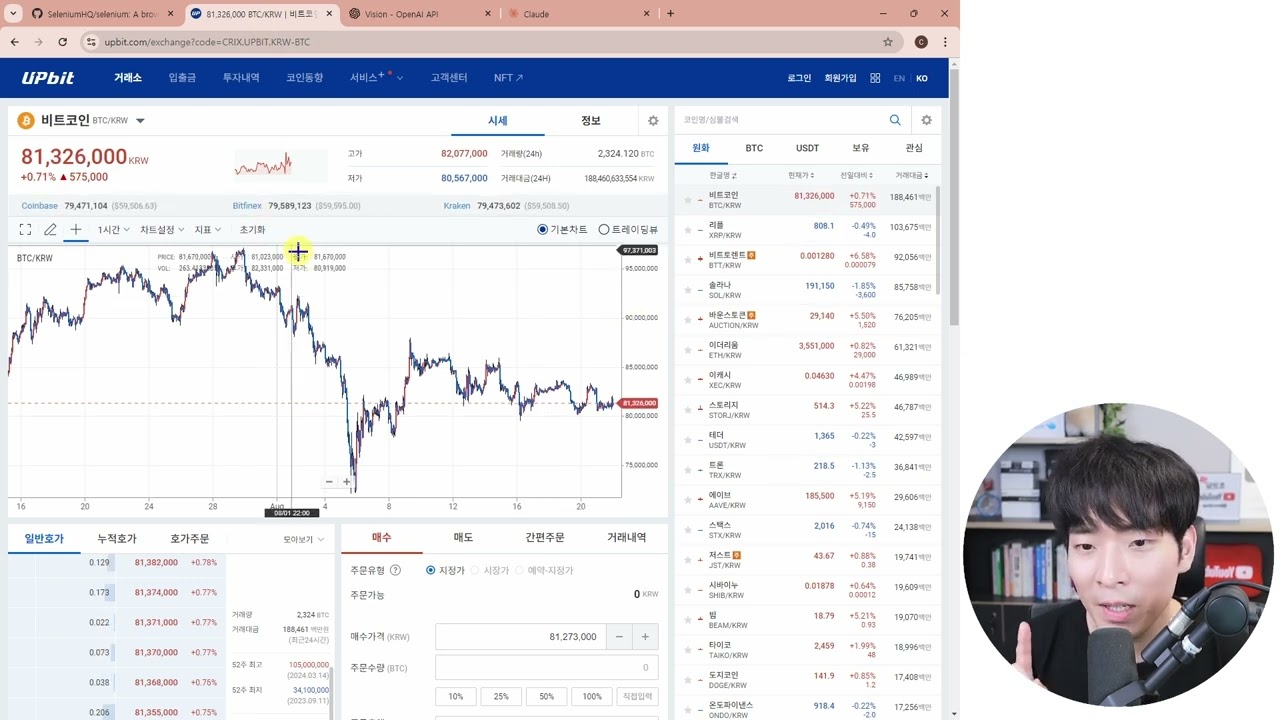The image size is (1280, 720).
Task: Switch language to EN
Action: coord(899,78)
